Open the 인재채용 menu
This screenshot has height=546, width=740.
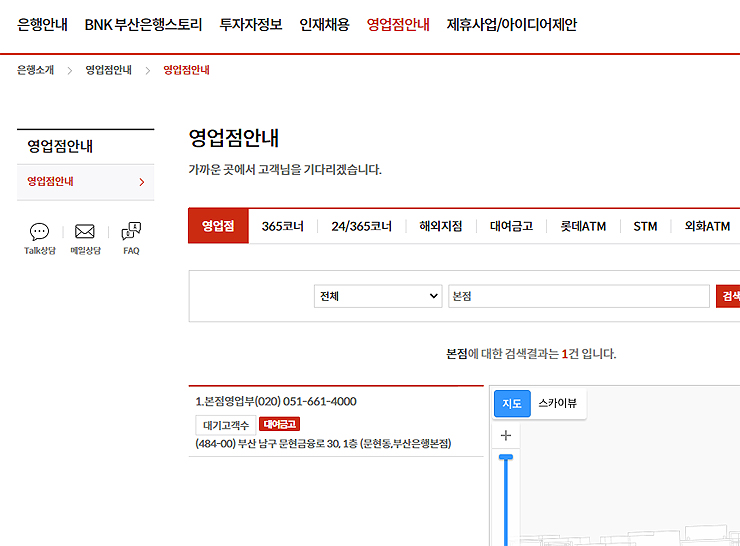[x=325, y=25]
